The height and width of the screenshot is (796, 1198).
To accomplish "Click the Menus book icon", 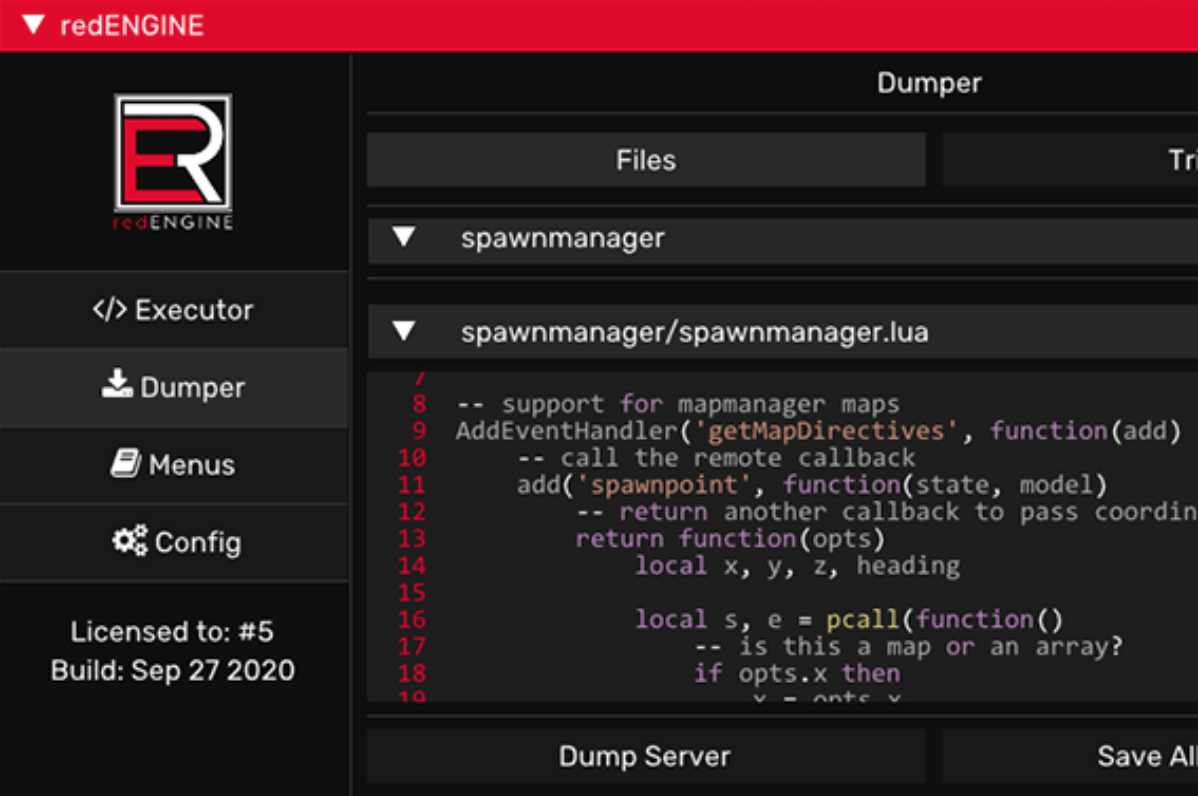I will click(x=126, y=464).
